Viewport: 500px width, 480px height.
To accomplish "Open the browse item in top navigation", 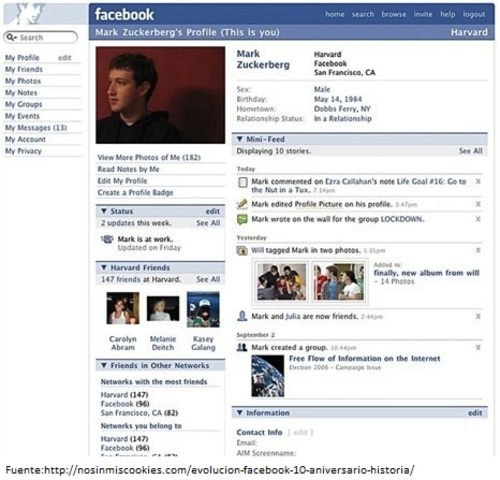I will point(394,14).
